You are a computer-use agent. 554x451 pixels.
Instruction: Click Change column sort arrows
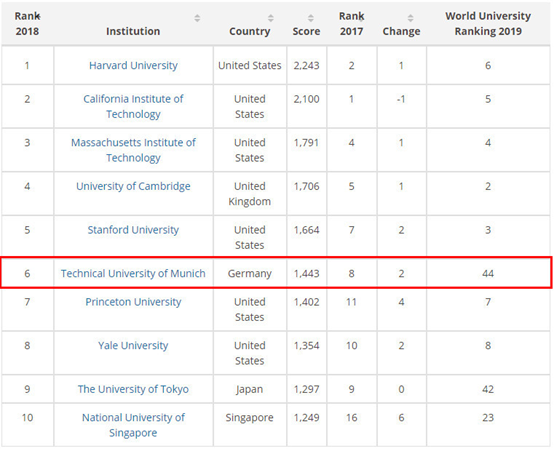[410, 18]
